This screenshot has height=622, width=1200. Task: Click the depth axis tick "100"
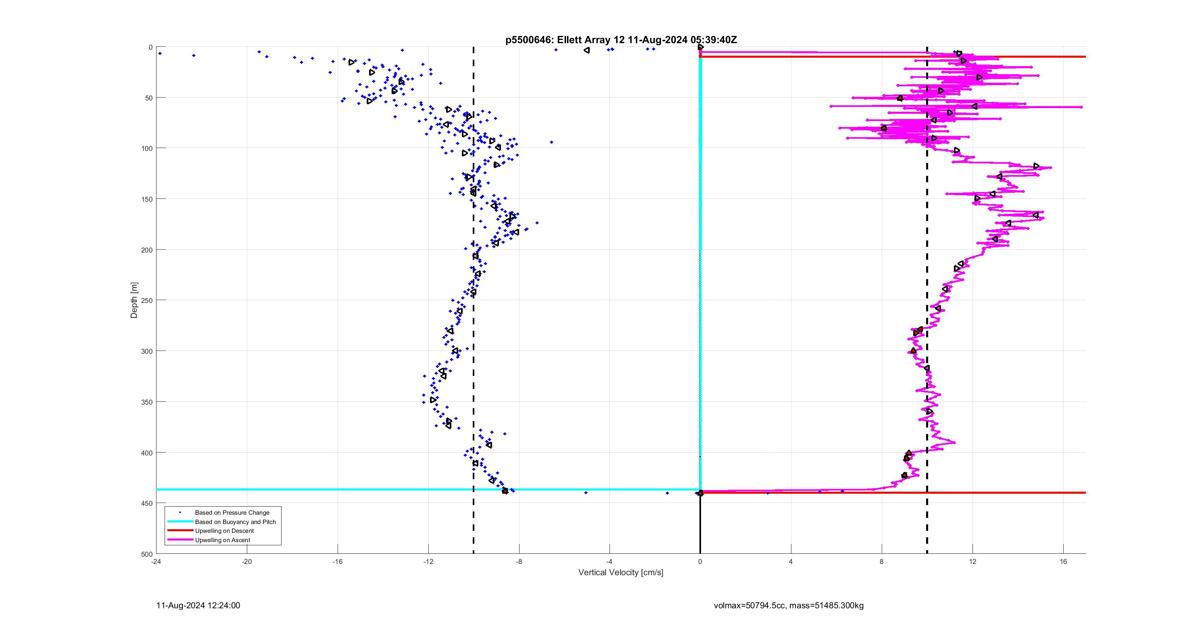click(146, 148)
